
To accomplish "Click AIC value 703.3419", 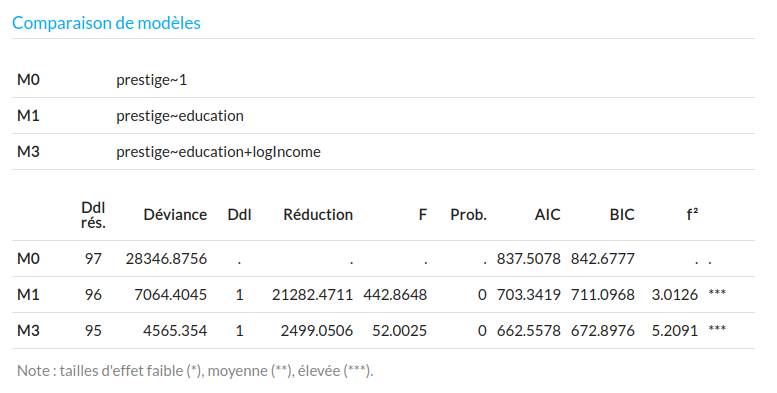I will click(529, 295).
